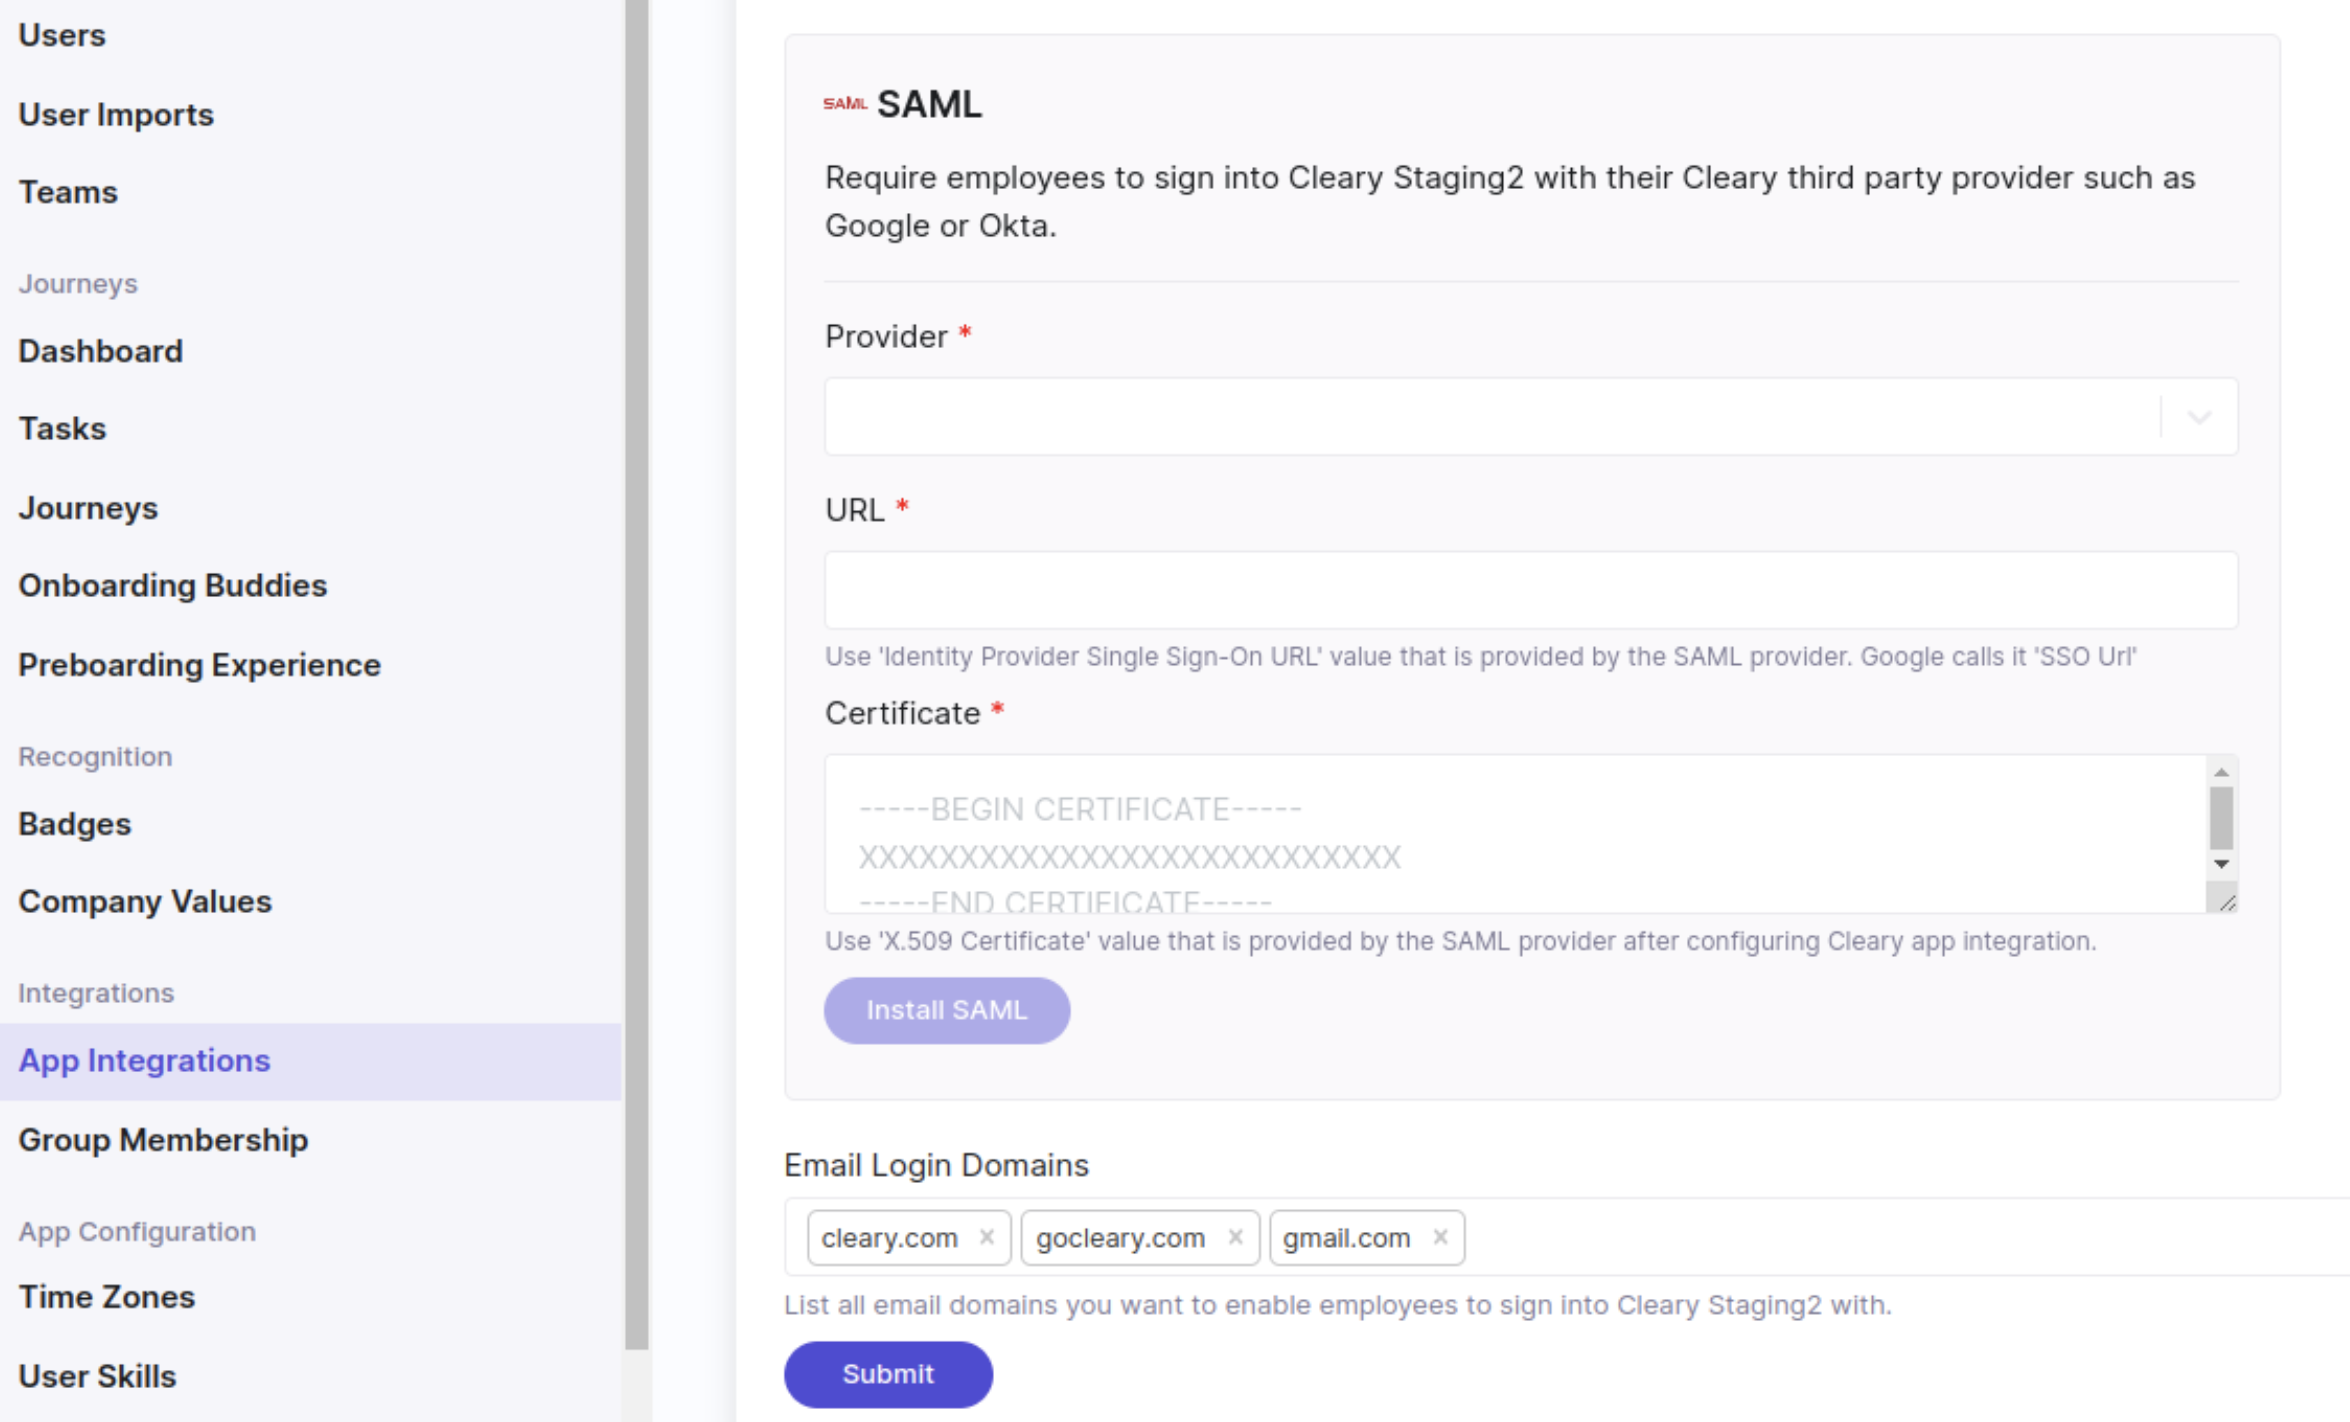Open Onboarding Buddies
The width and height of the screenshot is (2350, 1422).
(172, 585)
